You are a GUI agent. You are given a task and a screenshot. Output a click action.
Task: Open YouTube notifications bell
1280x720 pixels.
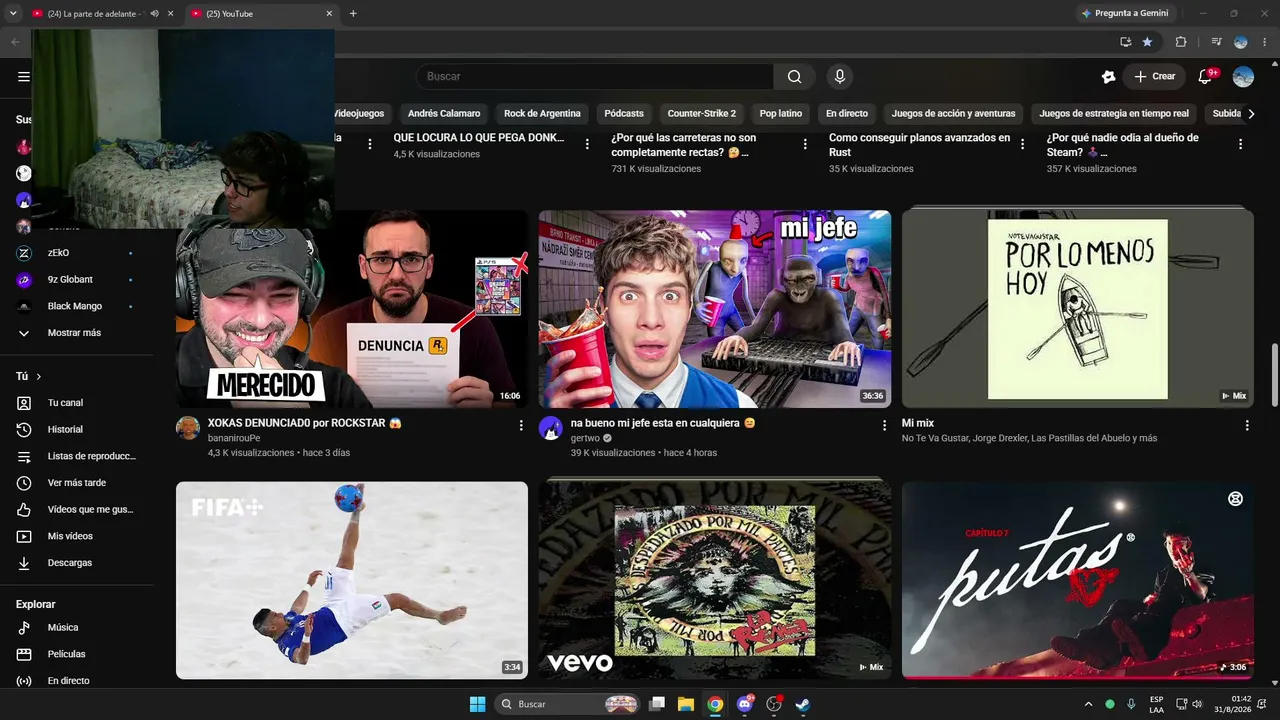tap(1206, 77)
